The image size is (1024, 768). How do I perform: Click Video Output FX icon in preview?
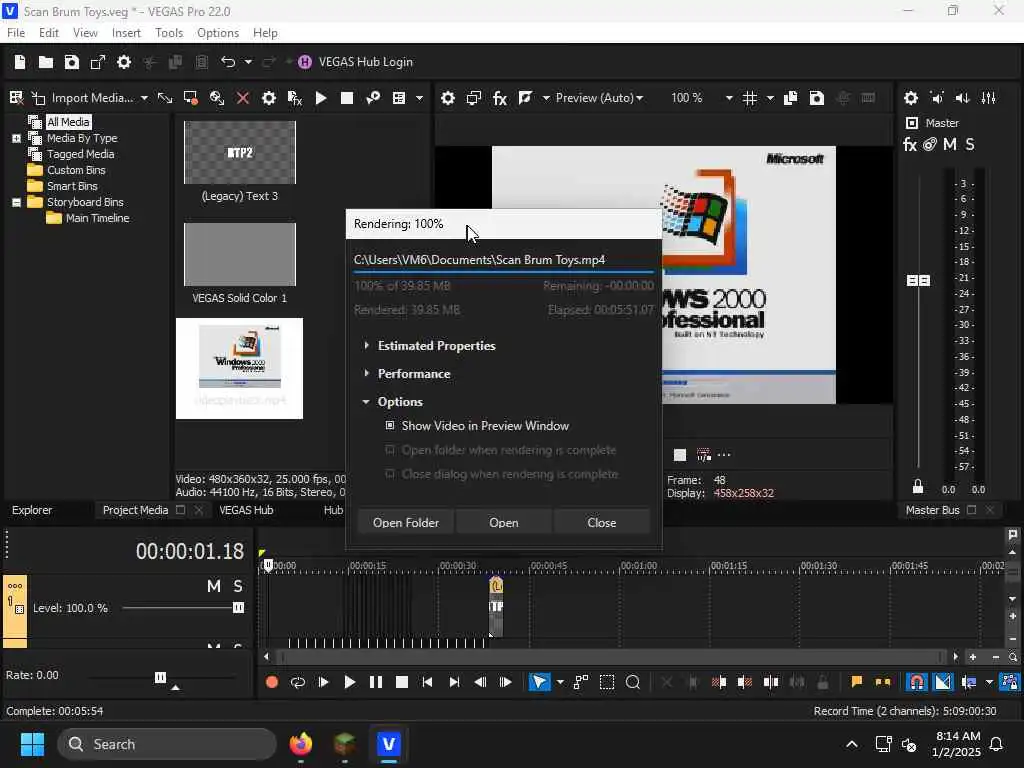[500, 98]
